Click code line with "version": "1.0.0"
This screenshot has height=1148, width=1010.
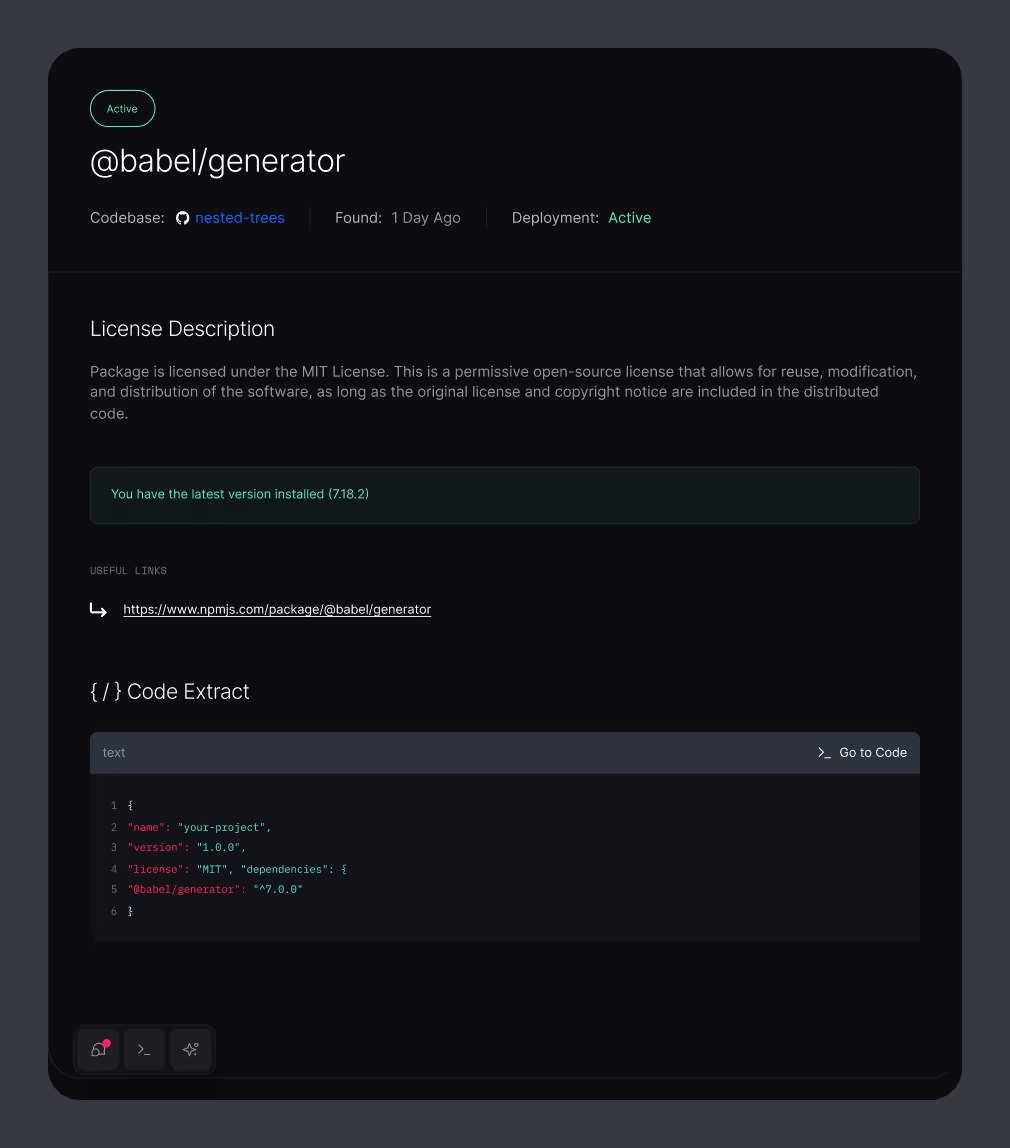[x=187, y=847]
